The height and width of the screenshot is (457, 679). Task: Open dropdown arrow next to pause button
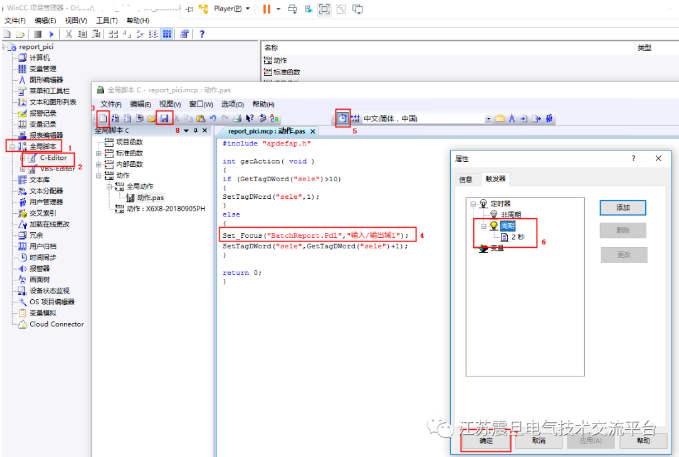278,9
